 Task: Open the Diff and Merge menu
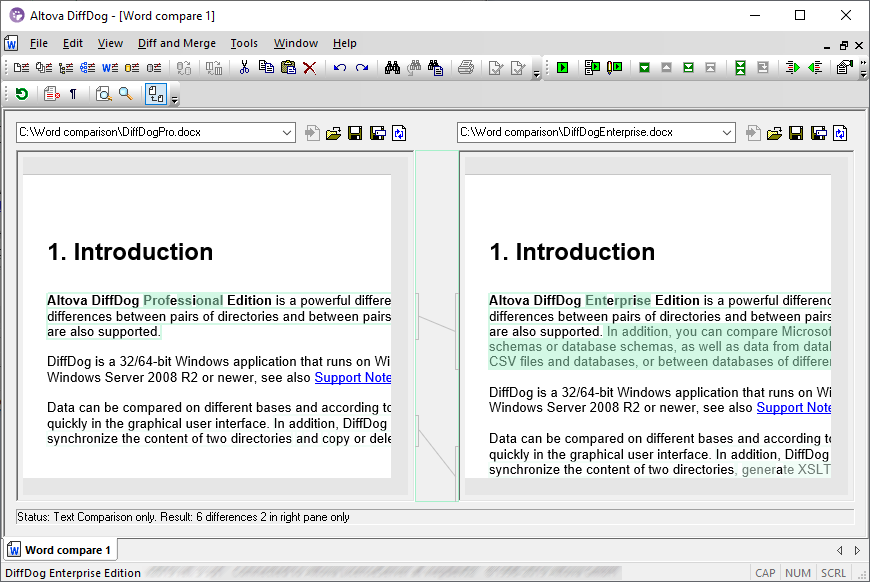point(177,43)
